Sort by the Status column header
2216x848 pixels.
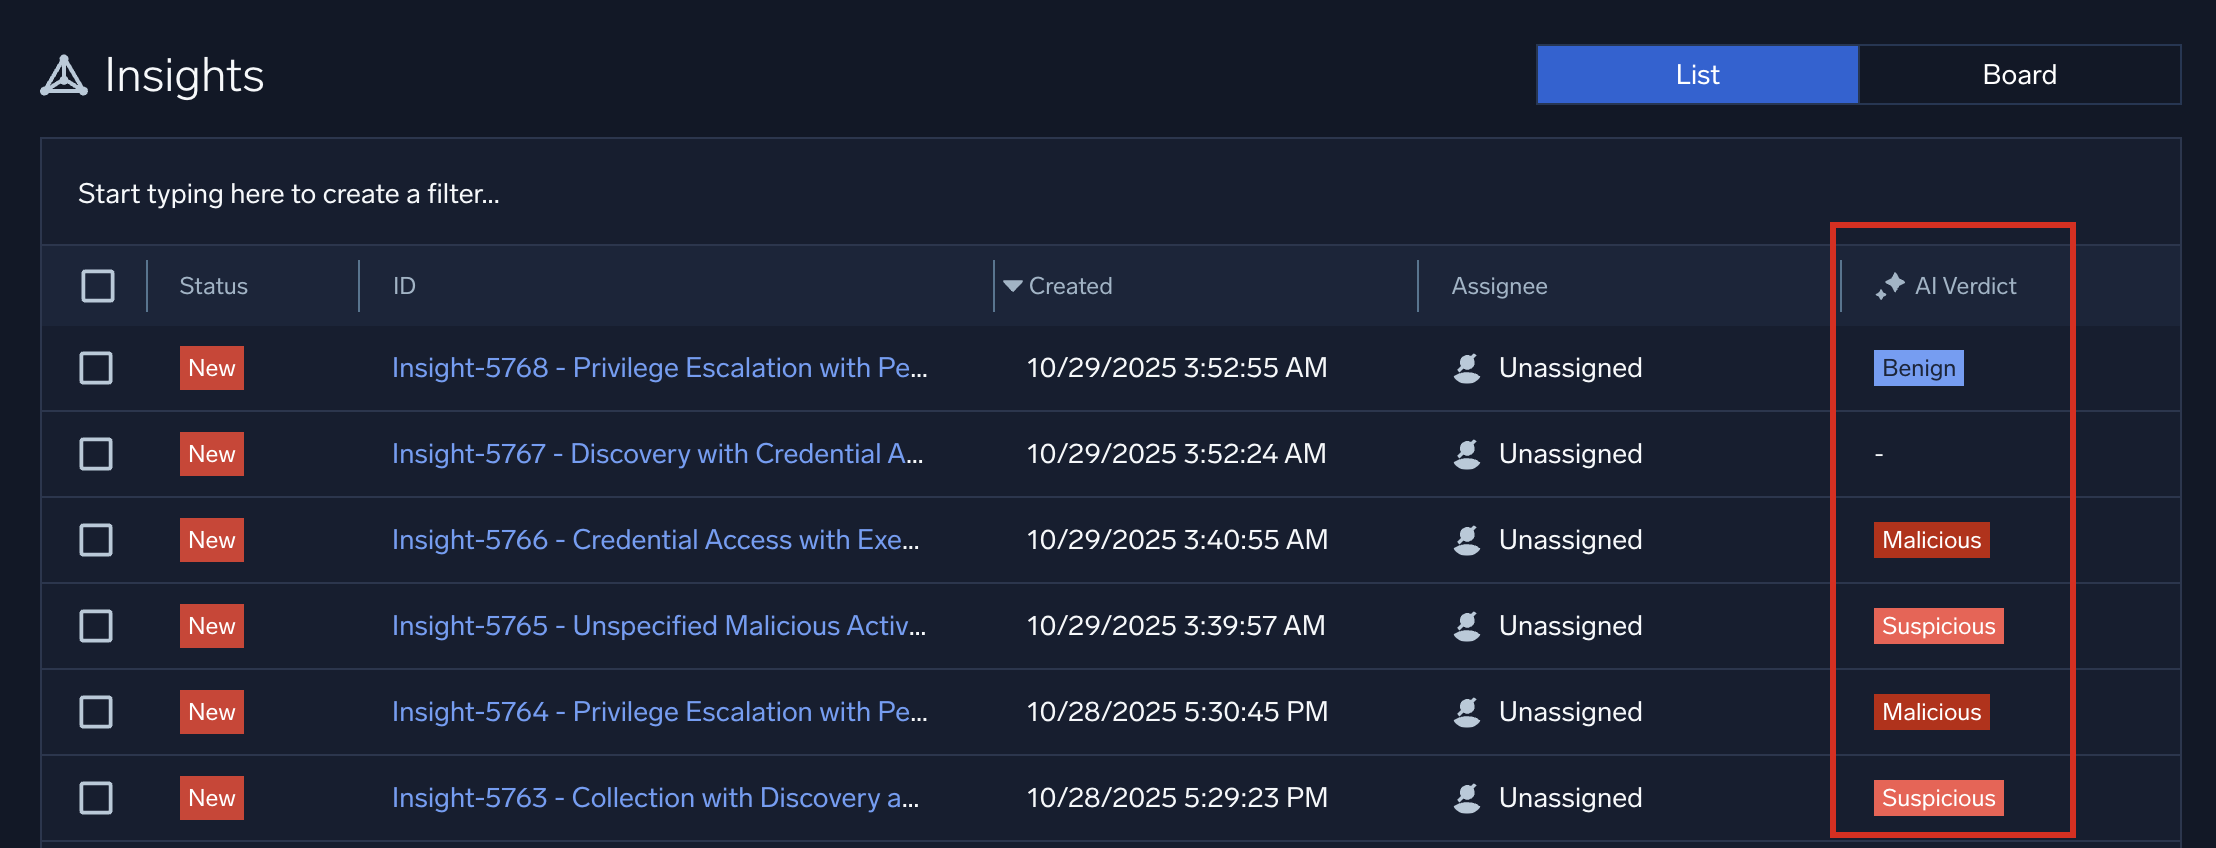213,286
